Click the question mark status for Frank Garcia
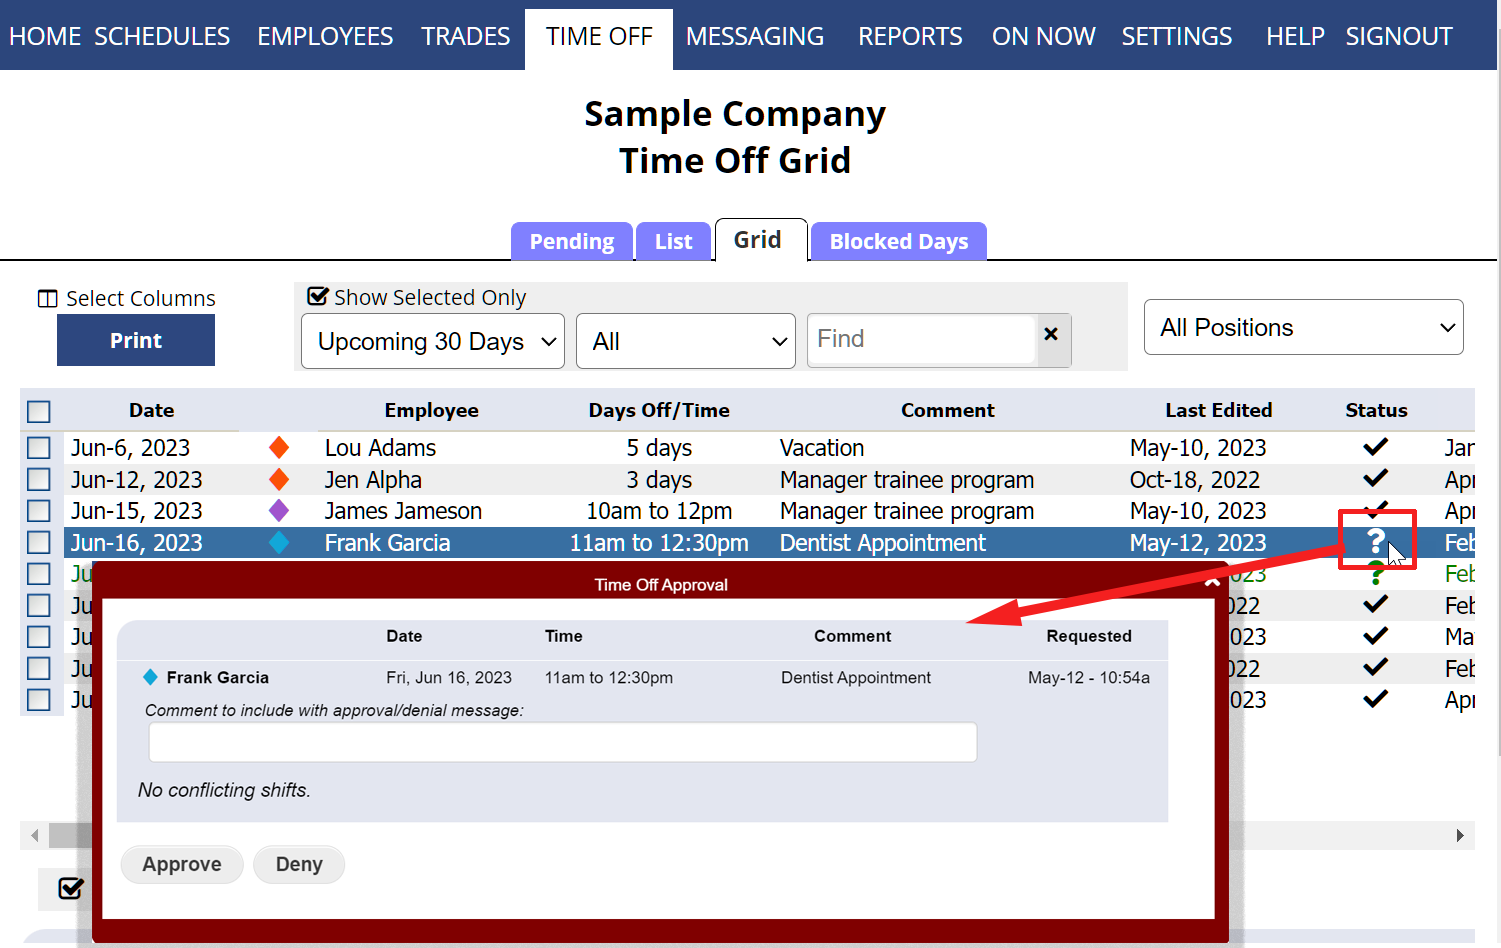This screenshot has height=948, width=1501. (1375, 541)
